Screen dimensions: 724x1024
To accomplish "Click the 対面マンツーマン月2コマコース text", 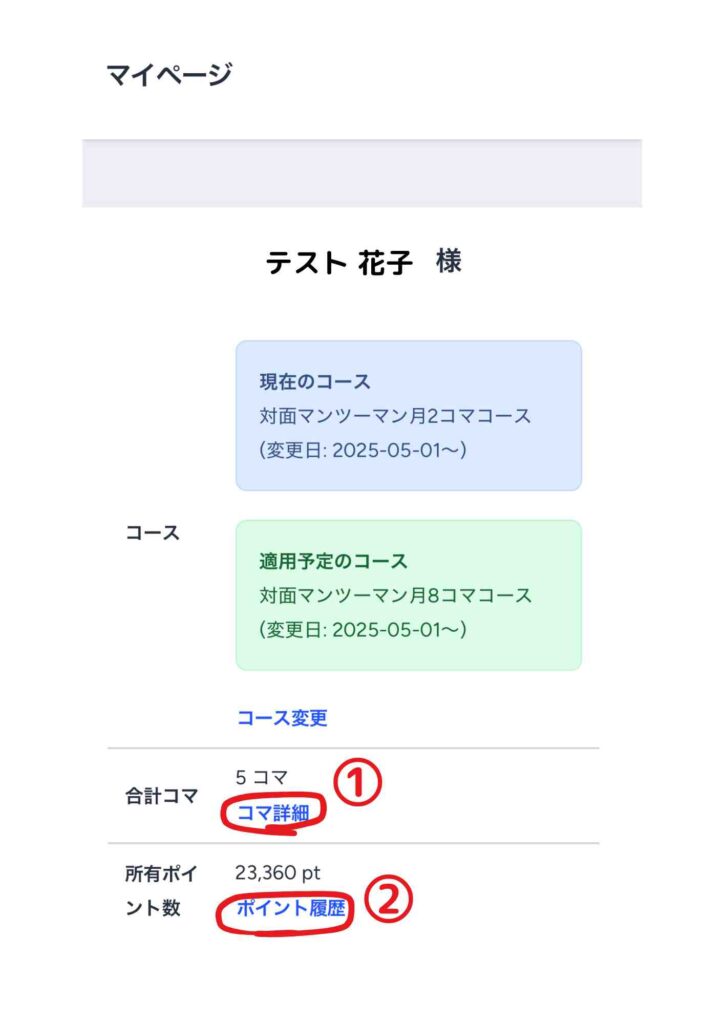I will [395, 416].
